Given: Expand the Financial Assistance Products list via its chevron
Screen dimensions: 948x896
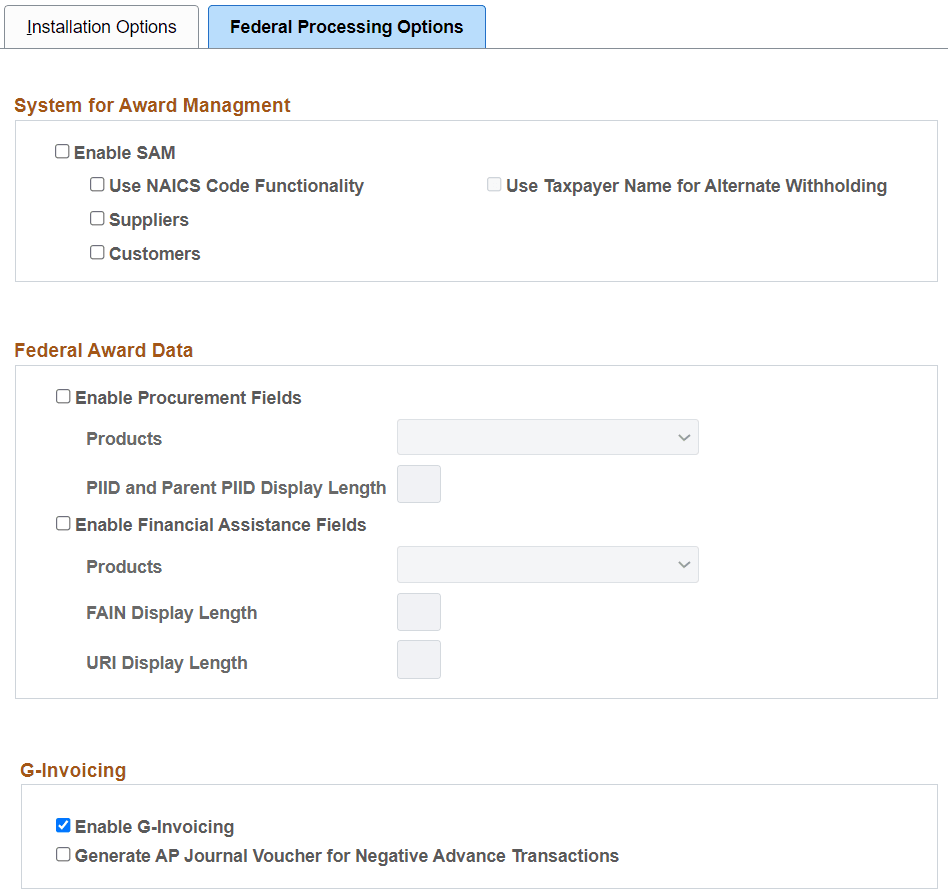Looking at the screenshot, I should (684, 564).
